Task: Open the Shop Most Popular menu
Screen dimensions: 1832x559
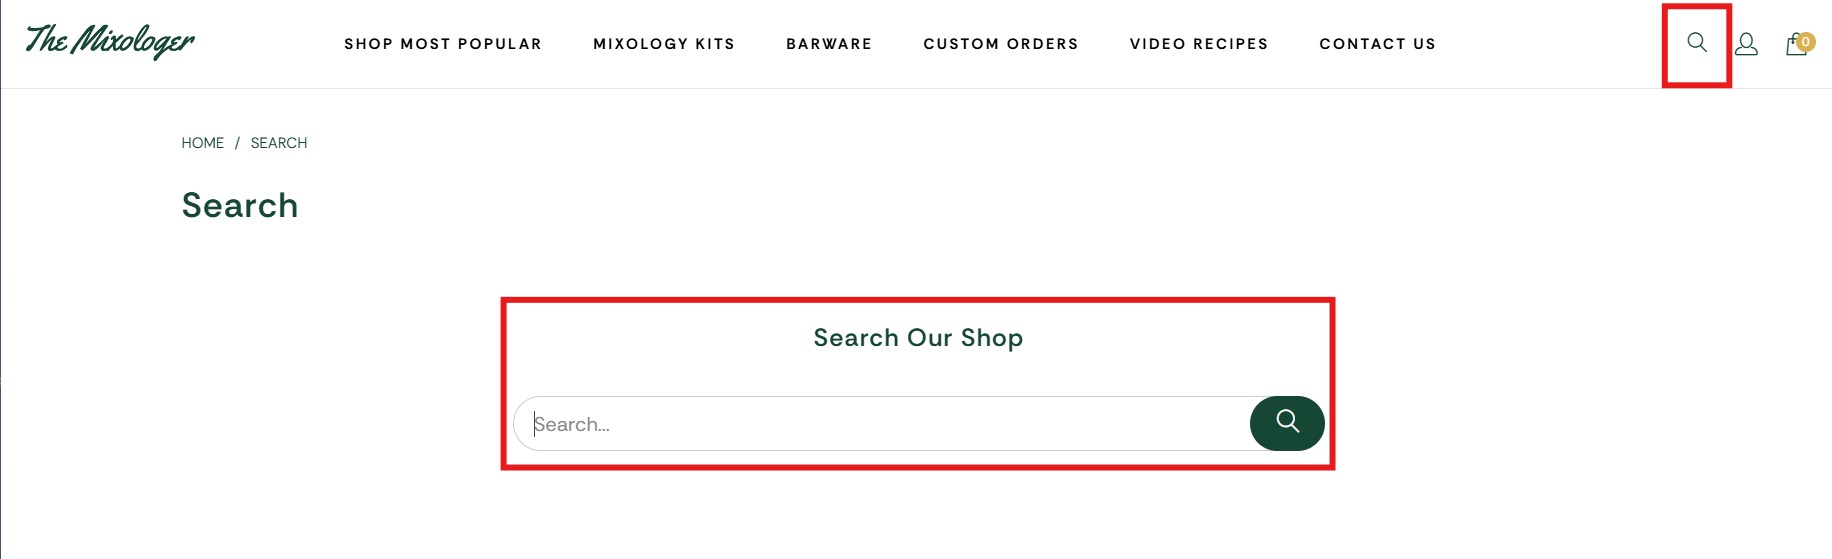Action: point(443,44)
